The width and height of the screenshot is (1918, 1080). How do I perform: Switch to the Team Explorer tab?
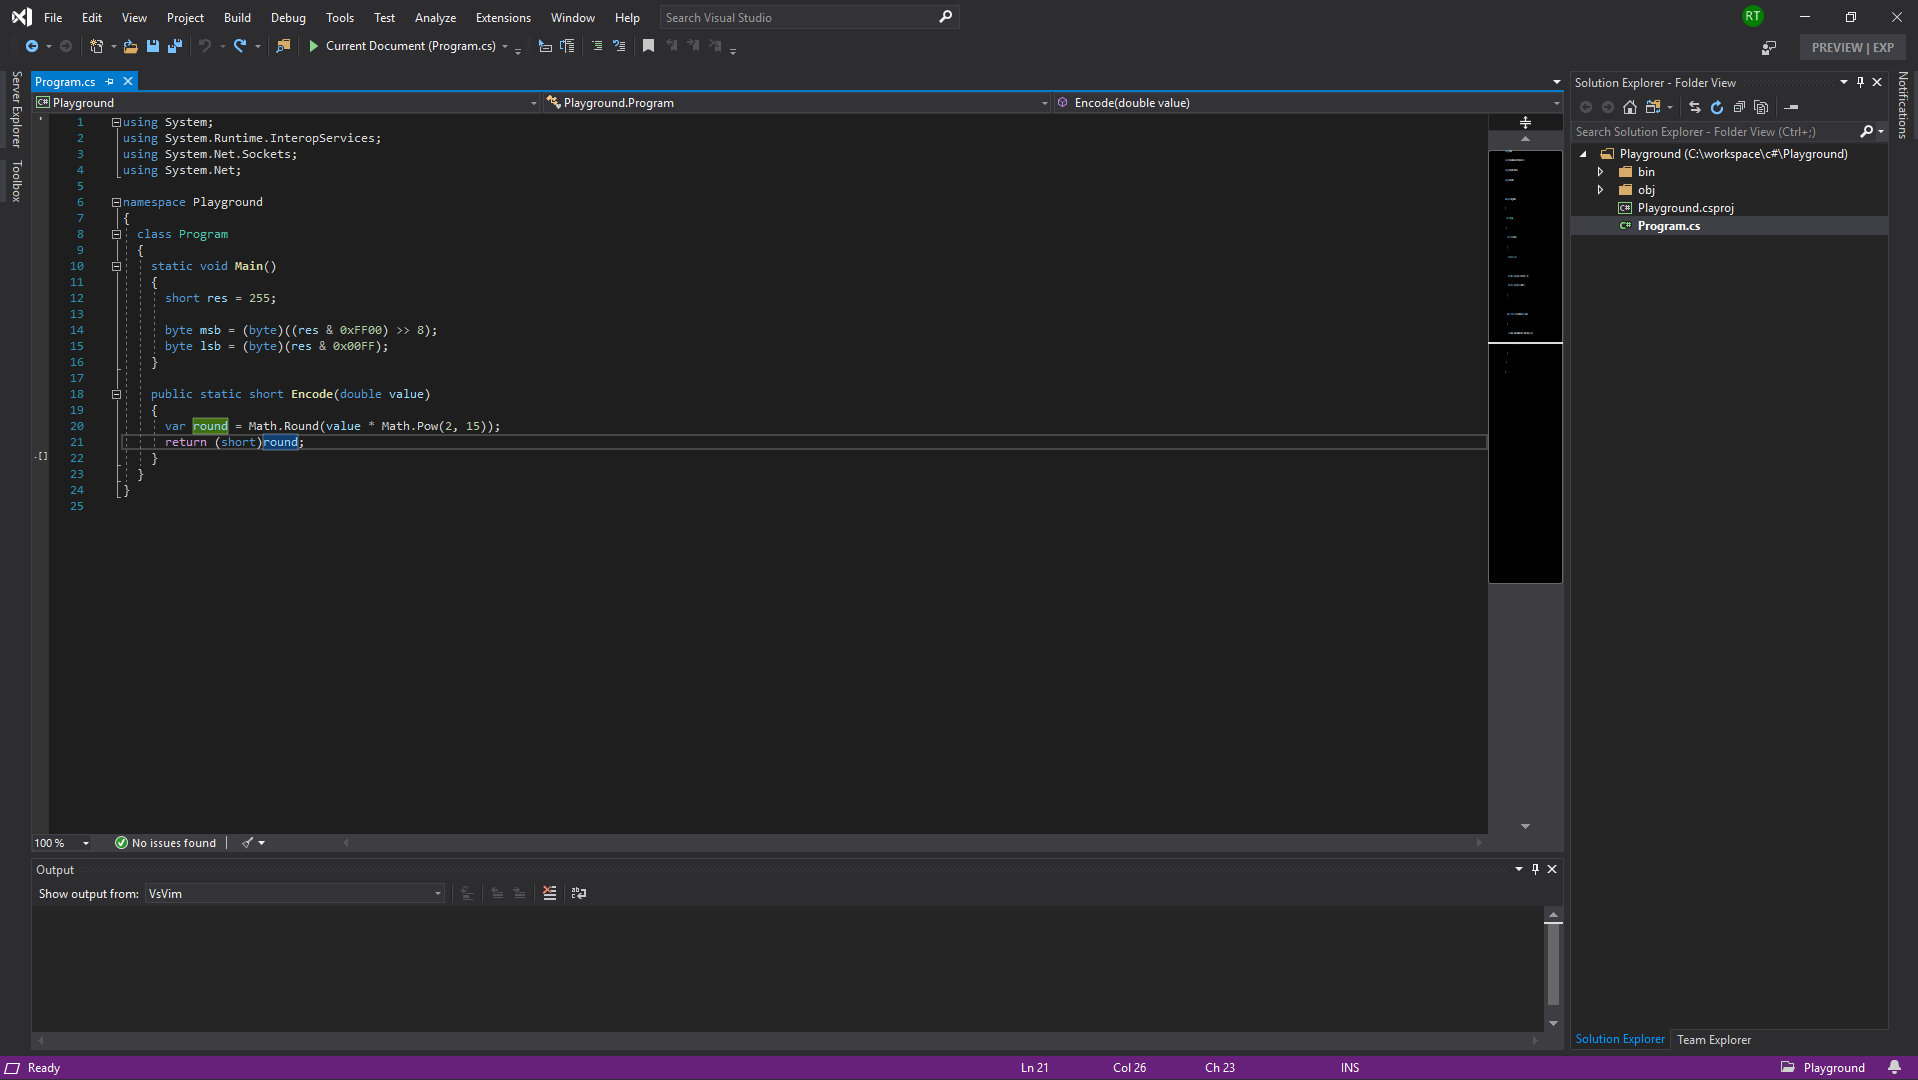1713,1040
